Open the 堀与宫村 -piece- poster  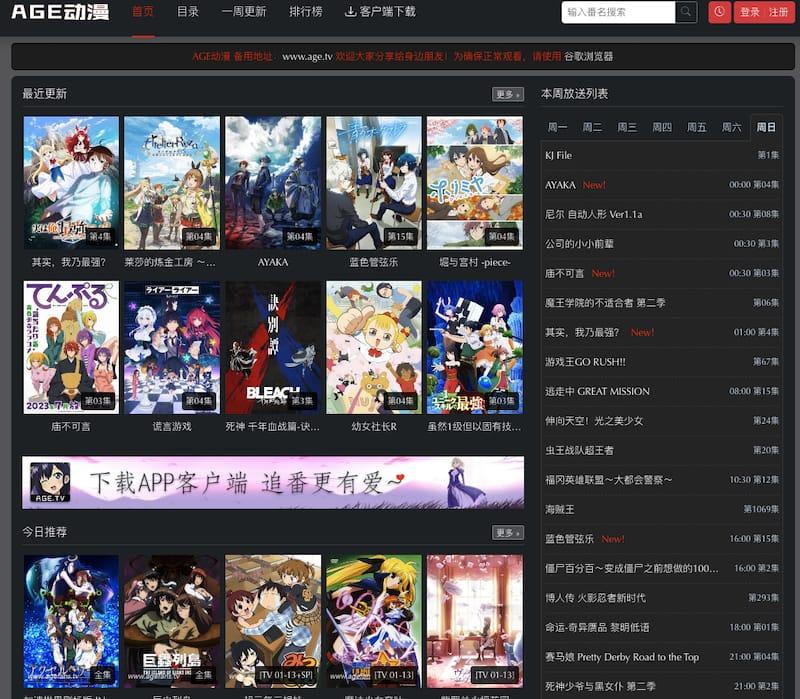(475, 183)
